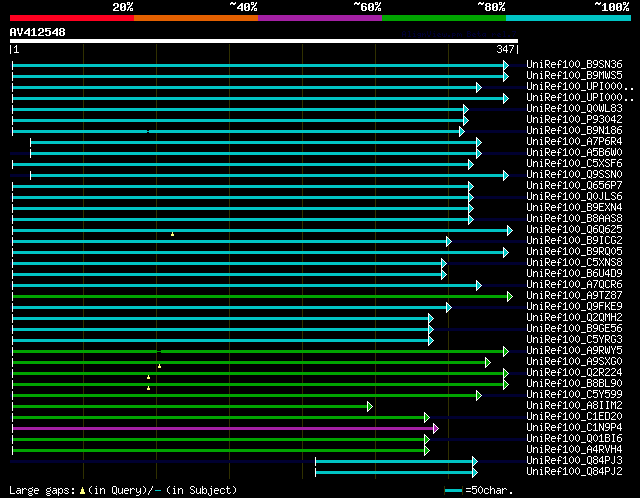Viewport: 640px width, 498px height.
Task: Click the yellow gap marker under the UniRef100_A9SXG0 bar
Action: [160, 366]
